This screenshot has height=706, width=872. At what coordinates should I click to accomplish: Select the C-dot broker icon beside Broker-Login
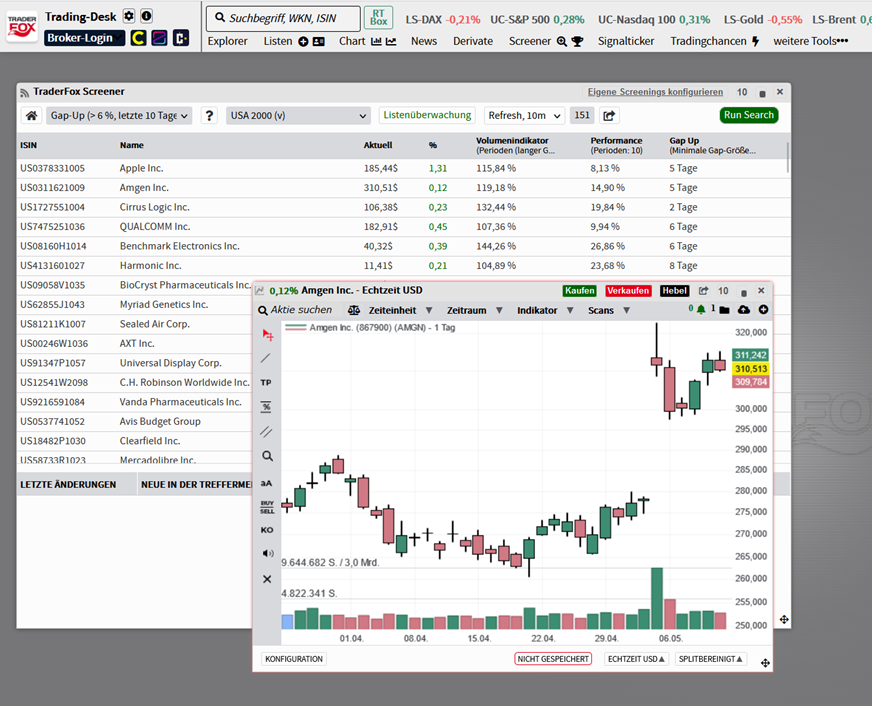pyautogui.click(x=181, y=38)
